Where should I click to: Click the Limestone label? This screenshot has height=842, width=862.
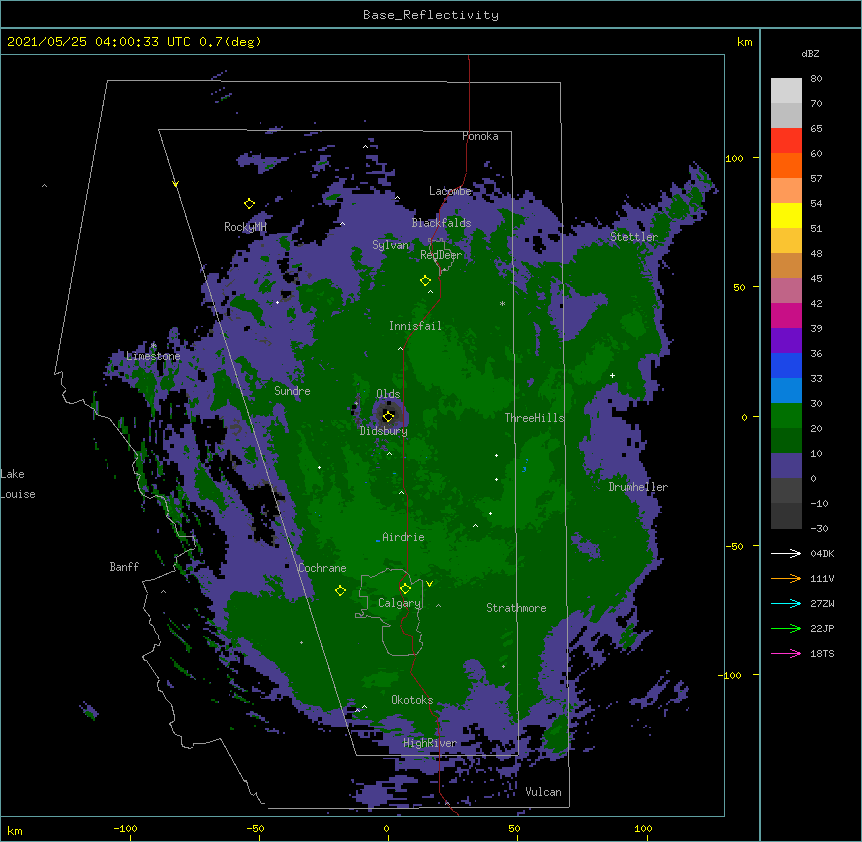coord(153,356)
